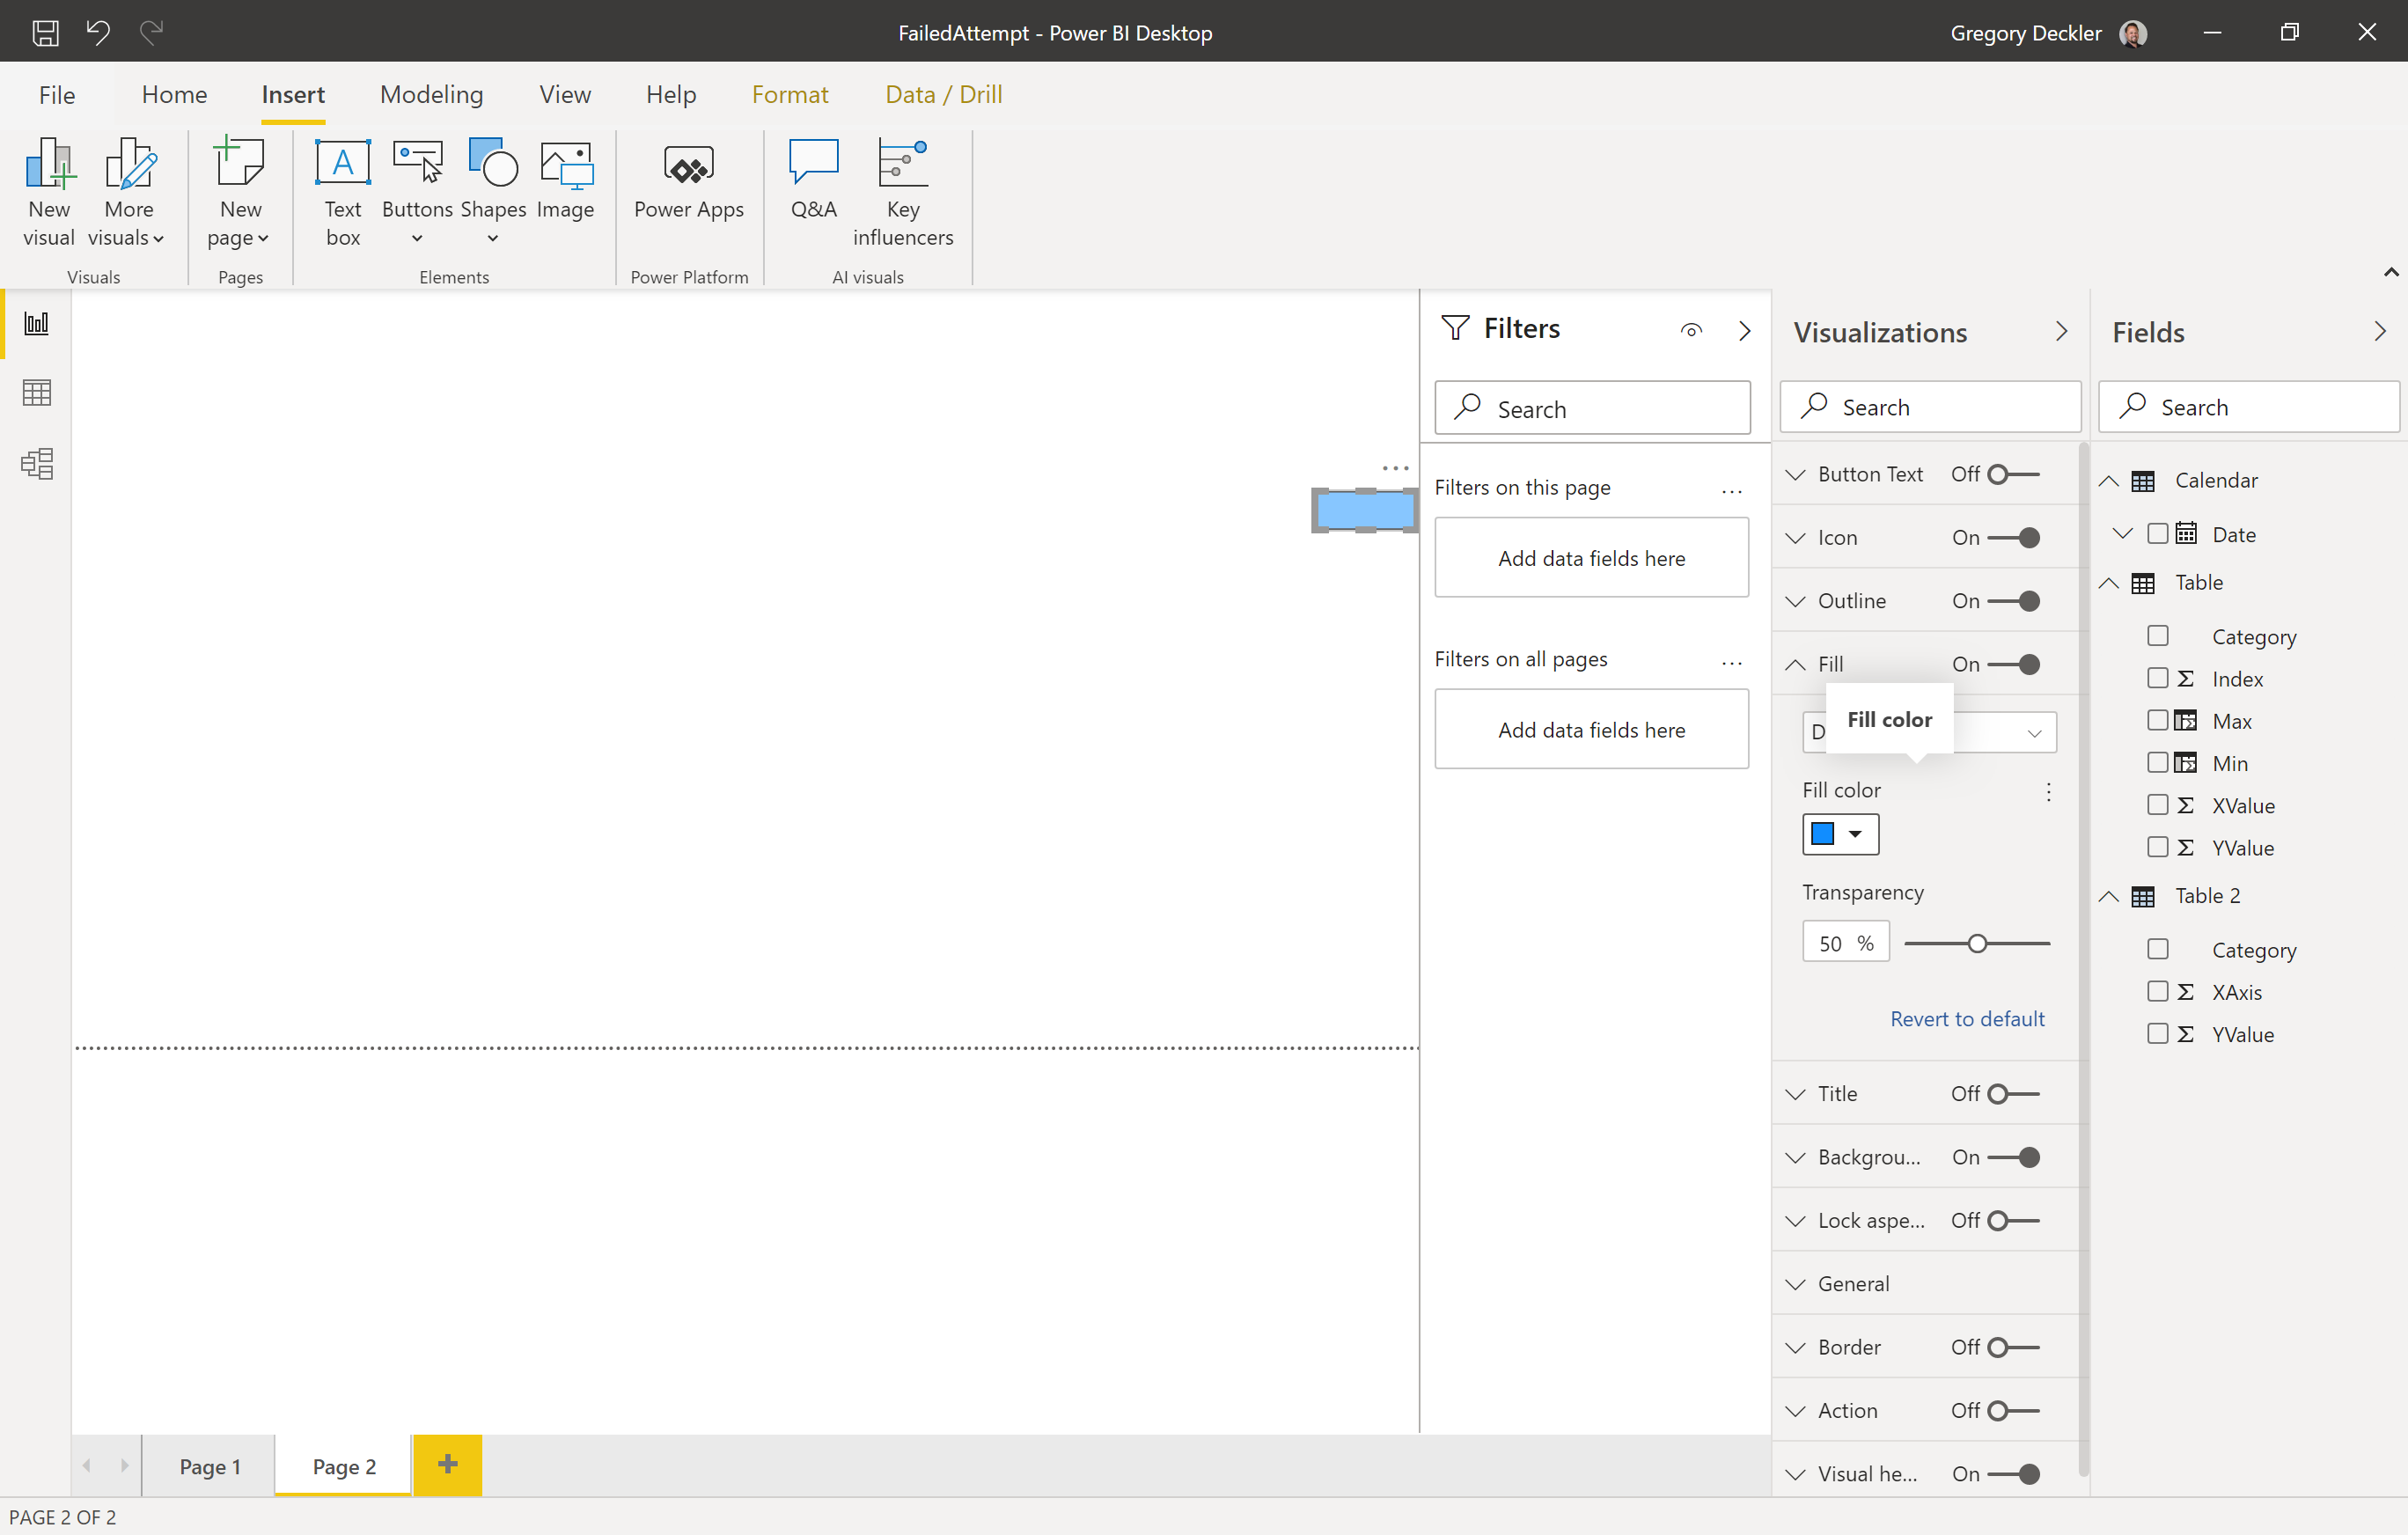Insert a New visual

(x=49, y=193)
